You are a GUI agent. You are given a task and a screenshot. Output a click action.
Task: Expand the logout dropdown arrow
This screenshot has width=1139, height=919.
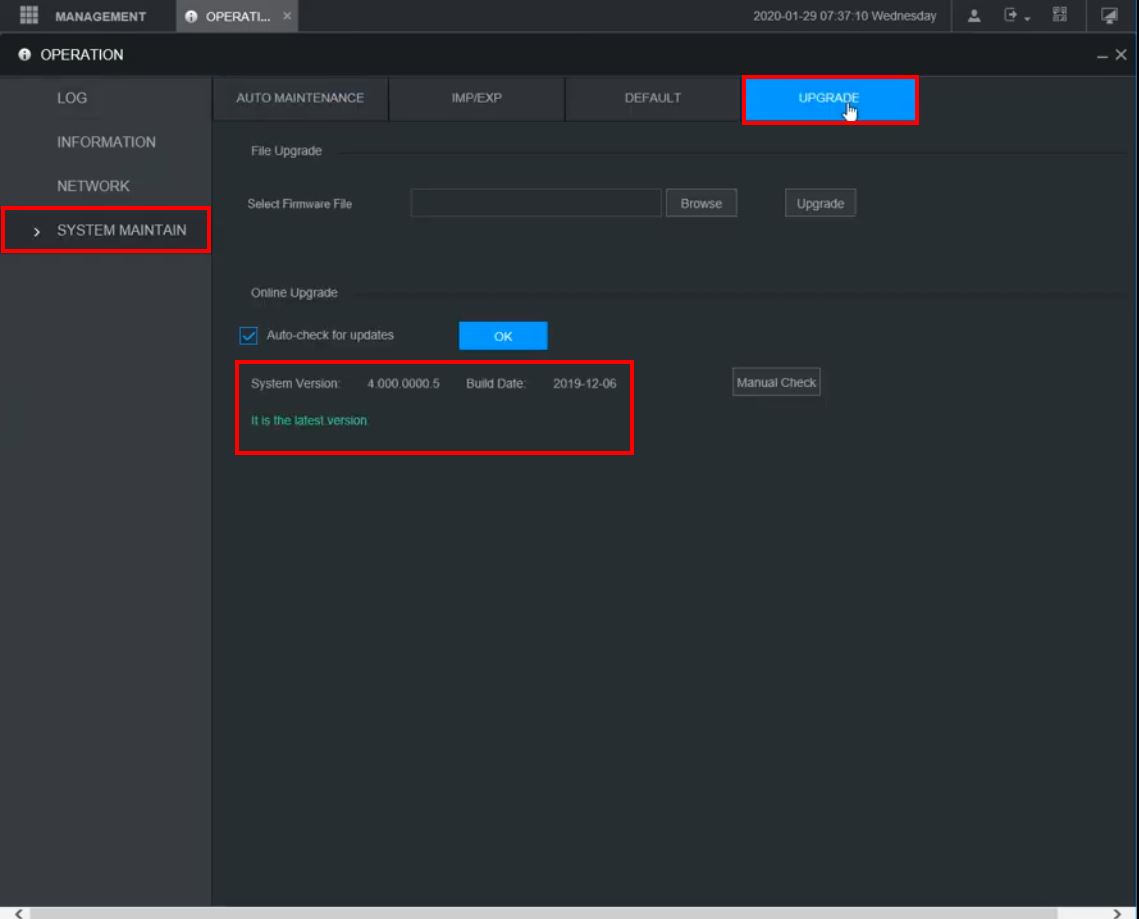(1026, 18)
